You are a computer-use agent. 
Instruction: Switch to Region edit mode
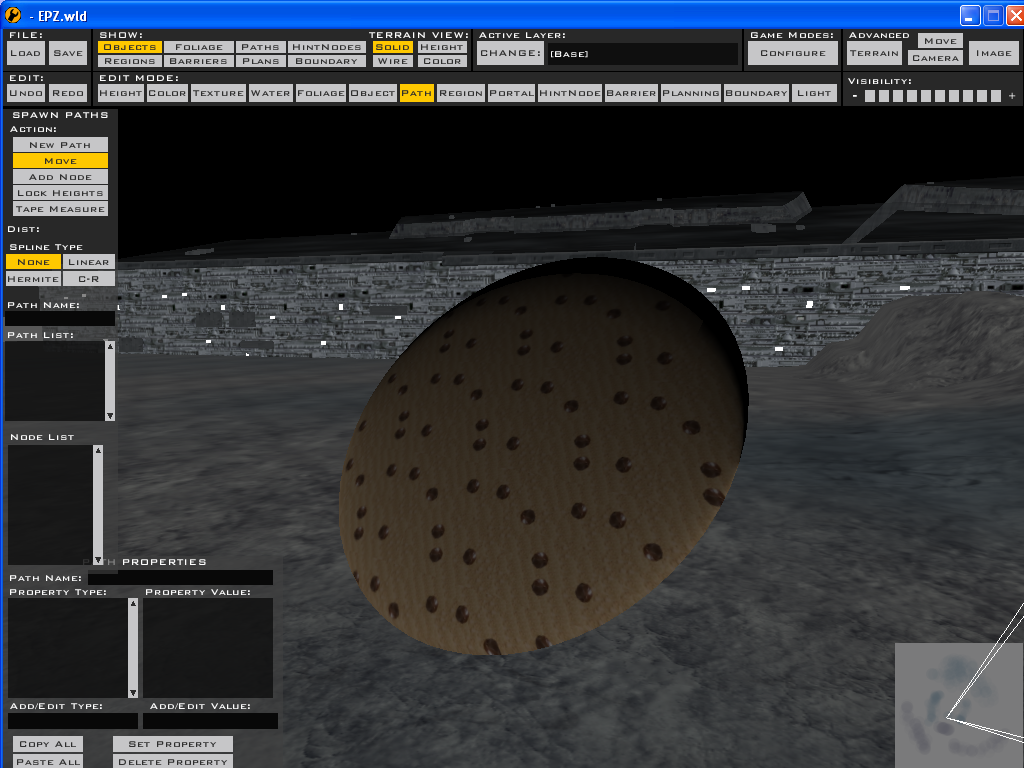[x=461, y=93]
